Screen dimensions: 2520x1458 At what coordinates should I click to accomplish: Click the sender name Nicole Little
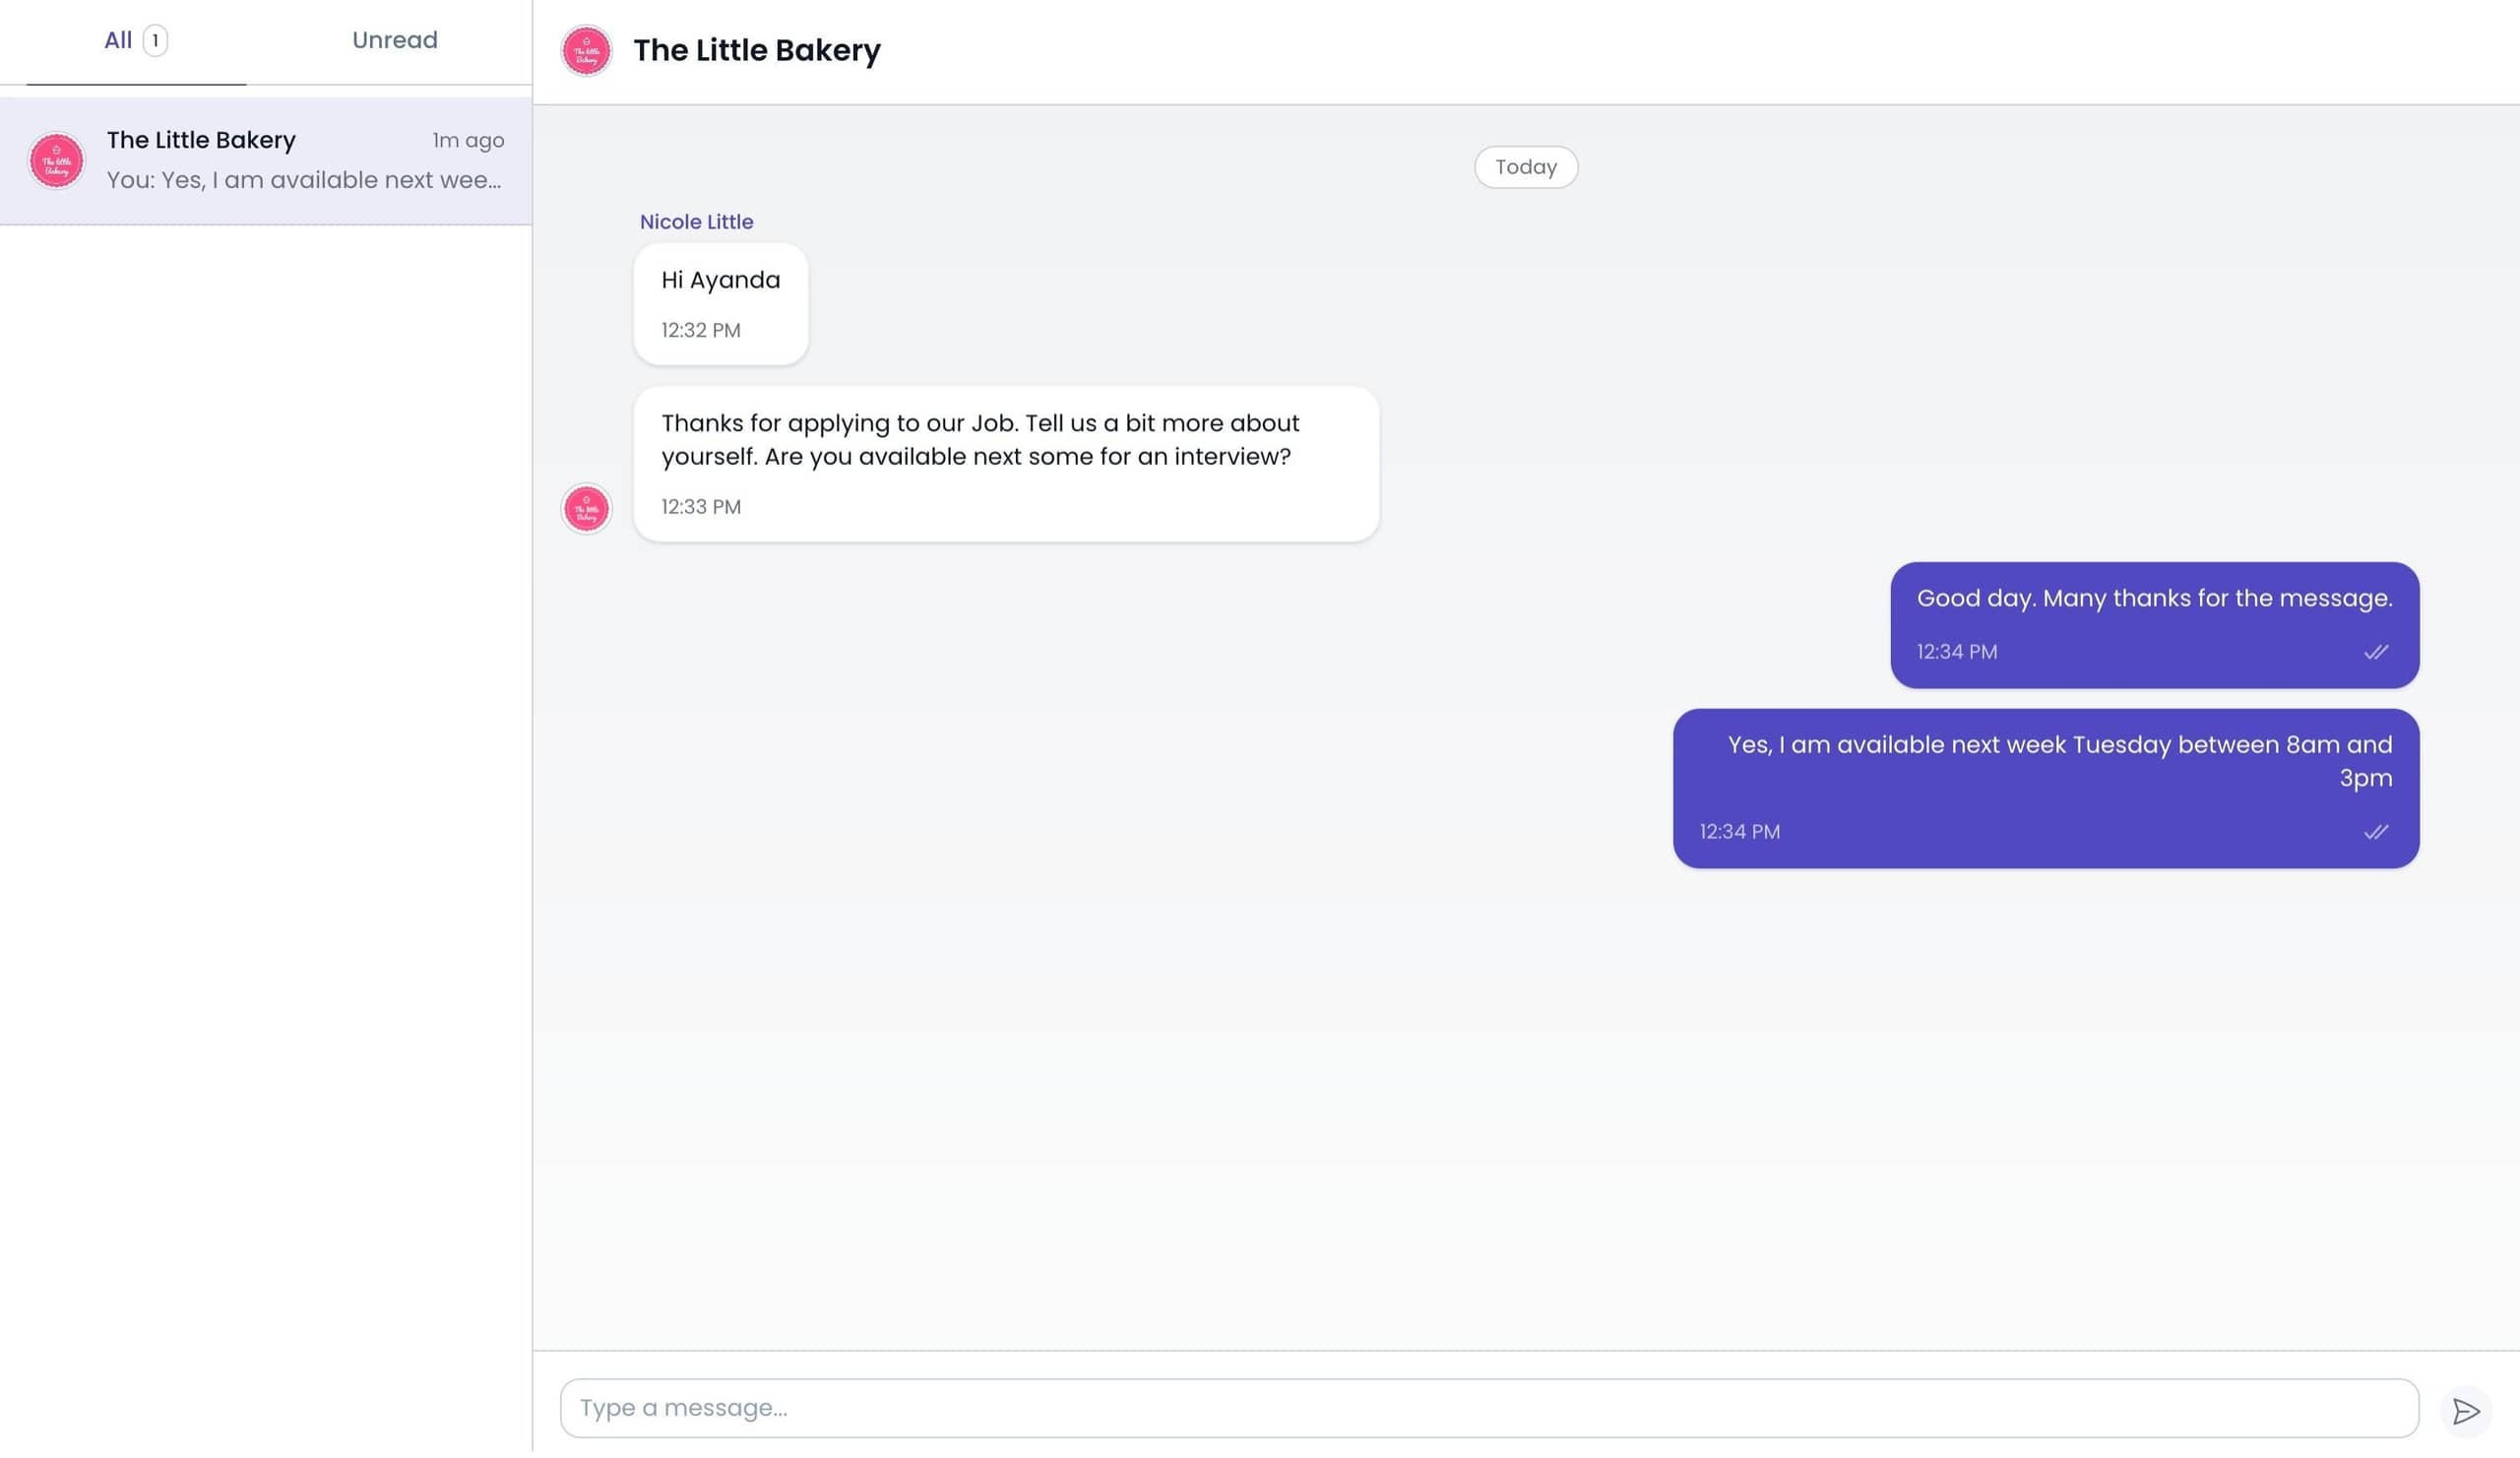tap(696, 221)
